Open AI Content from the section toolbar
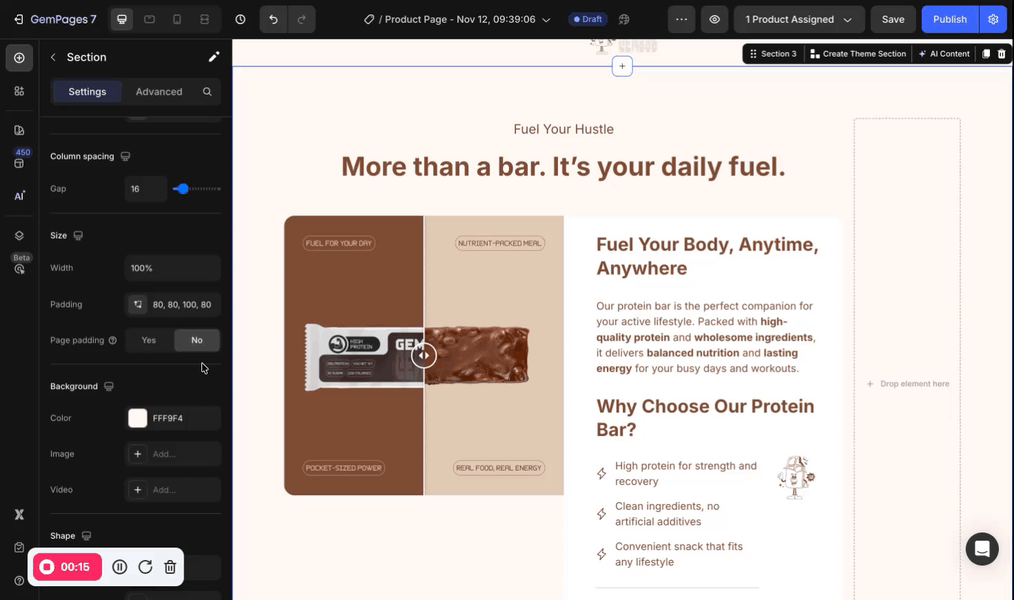 (944, 53)
